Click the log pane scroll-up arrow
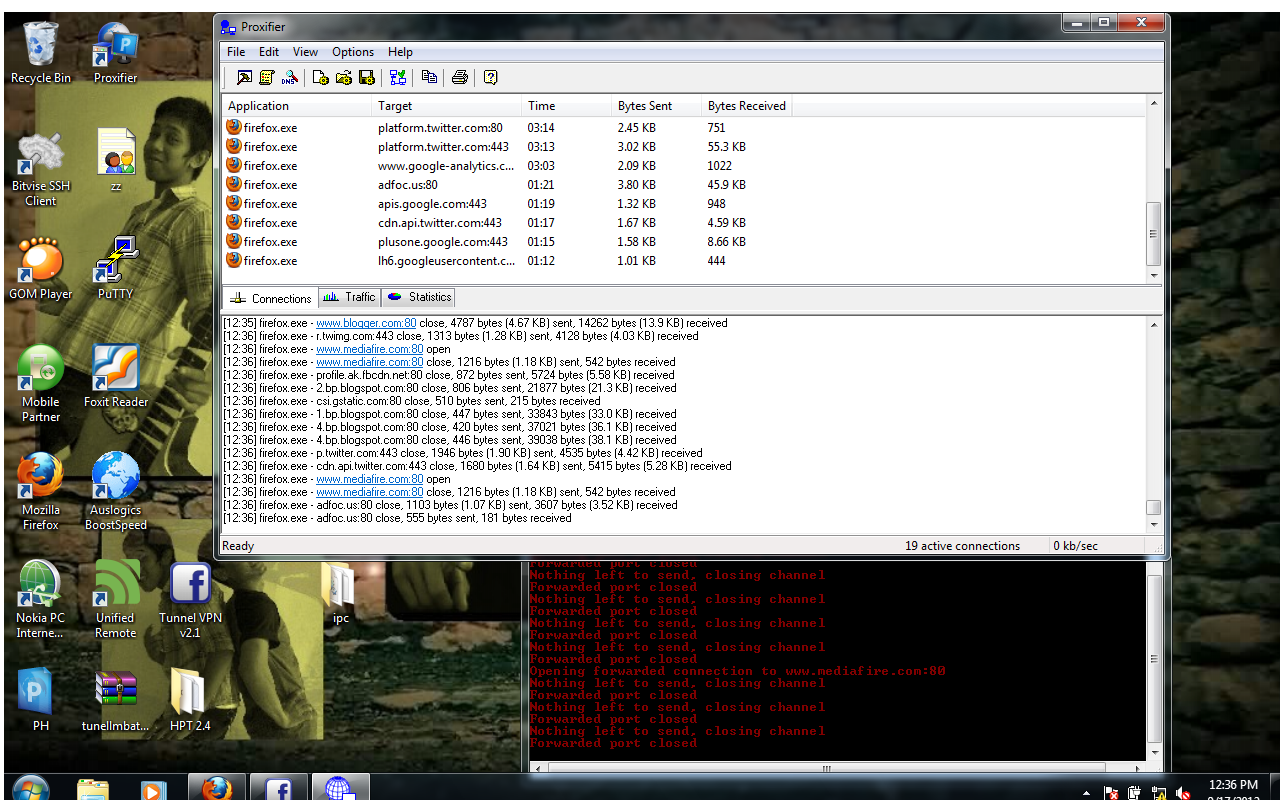The image size is (1280, 800). click(x=1154, y=325)
